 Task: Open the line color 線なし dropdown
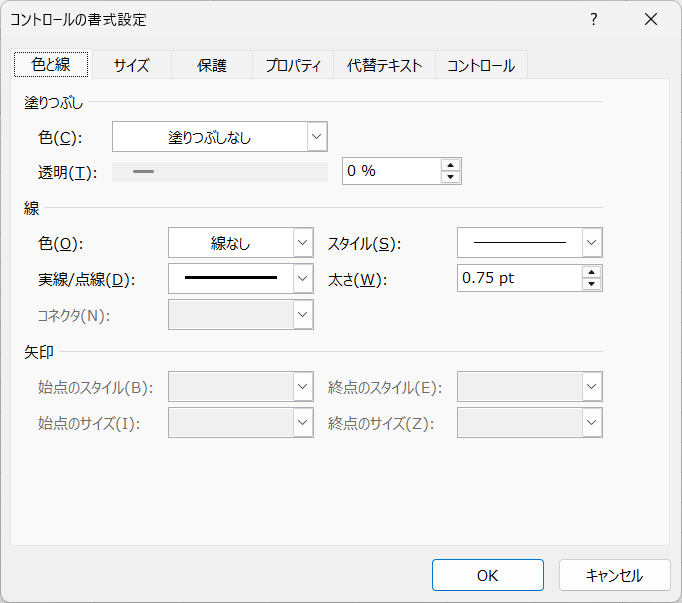point(241,242)
